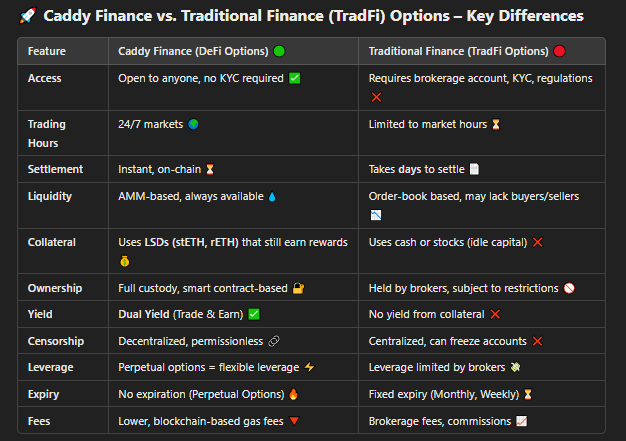
Task: Click the red X after 'No yield from collateral'
Action: 495,314
